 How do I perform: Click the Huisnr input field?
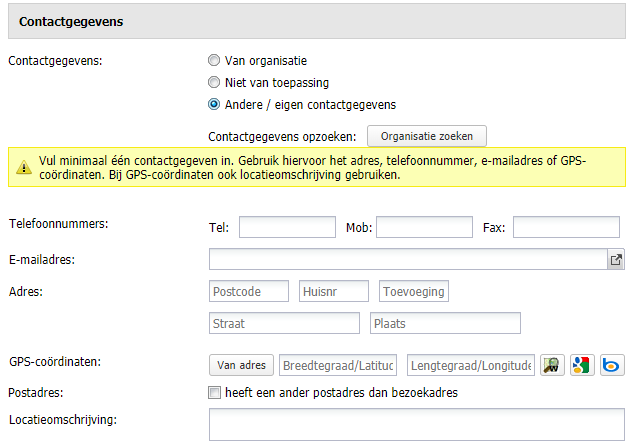click(334, 291)
